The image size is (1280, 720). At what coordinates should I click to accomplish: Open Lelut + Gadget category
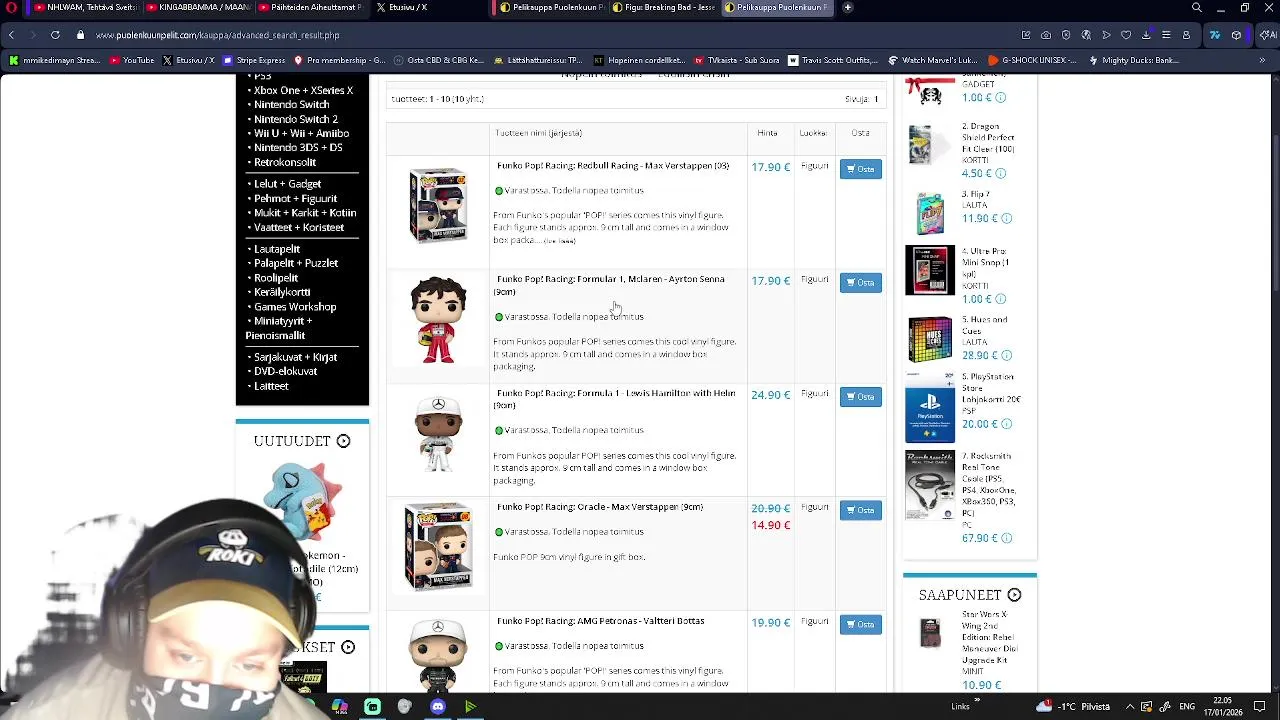(287, 184)
